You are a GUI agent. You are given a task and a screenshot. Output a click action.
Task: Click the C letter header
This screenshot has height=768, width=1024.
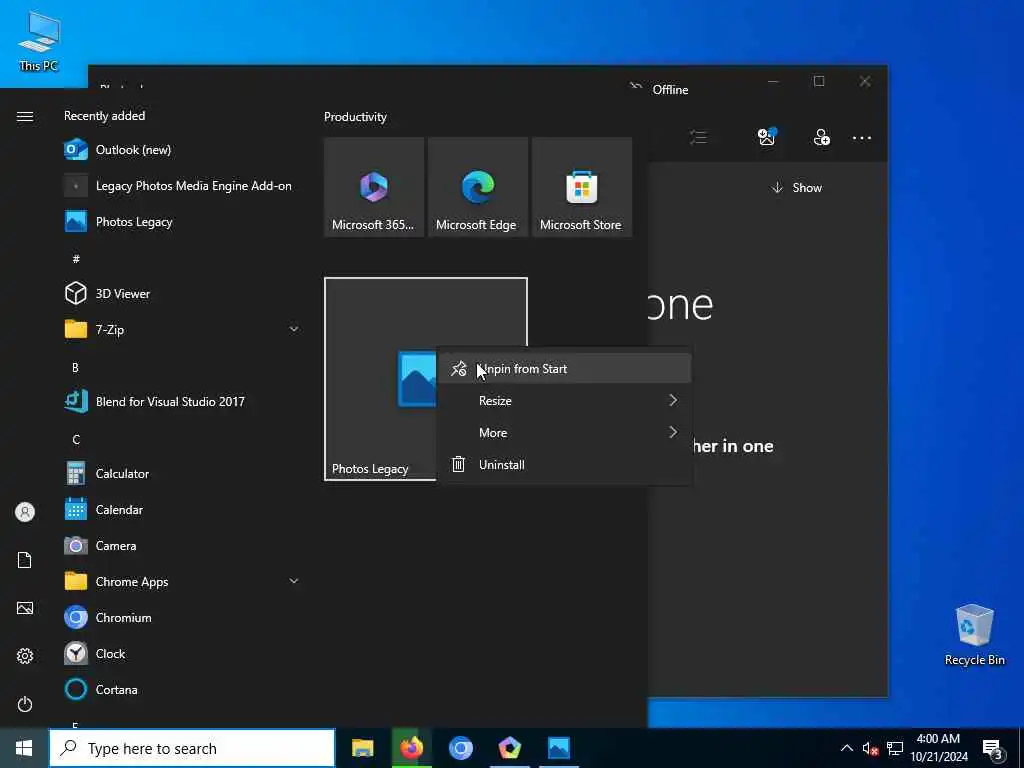point(76,440)
